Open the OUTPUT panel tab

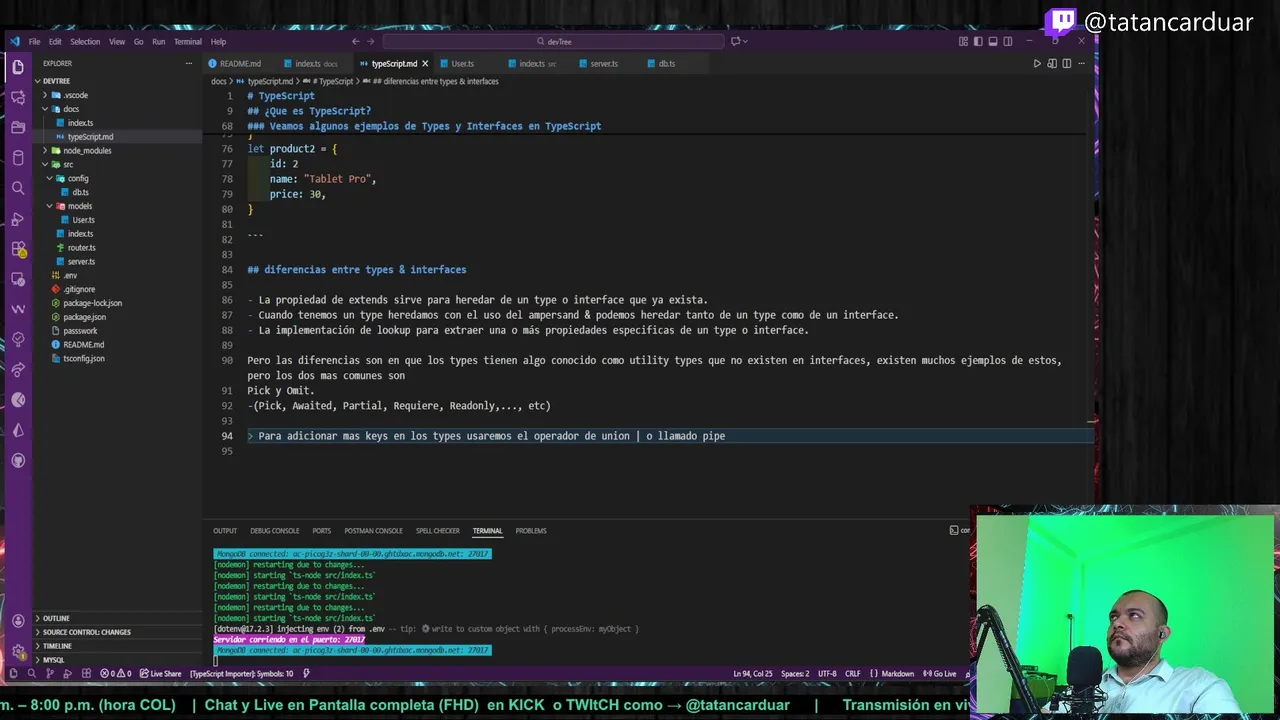tap(225, 531)
